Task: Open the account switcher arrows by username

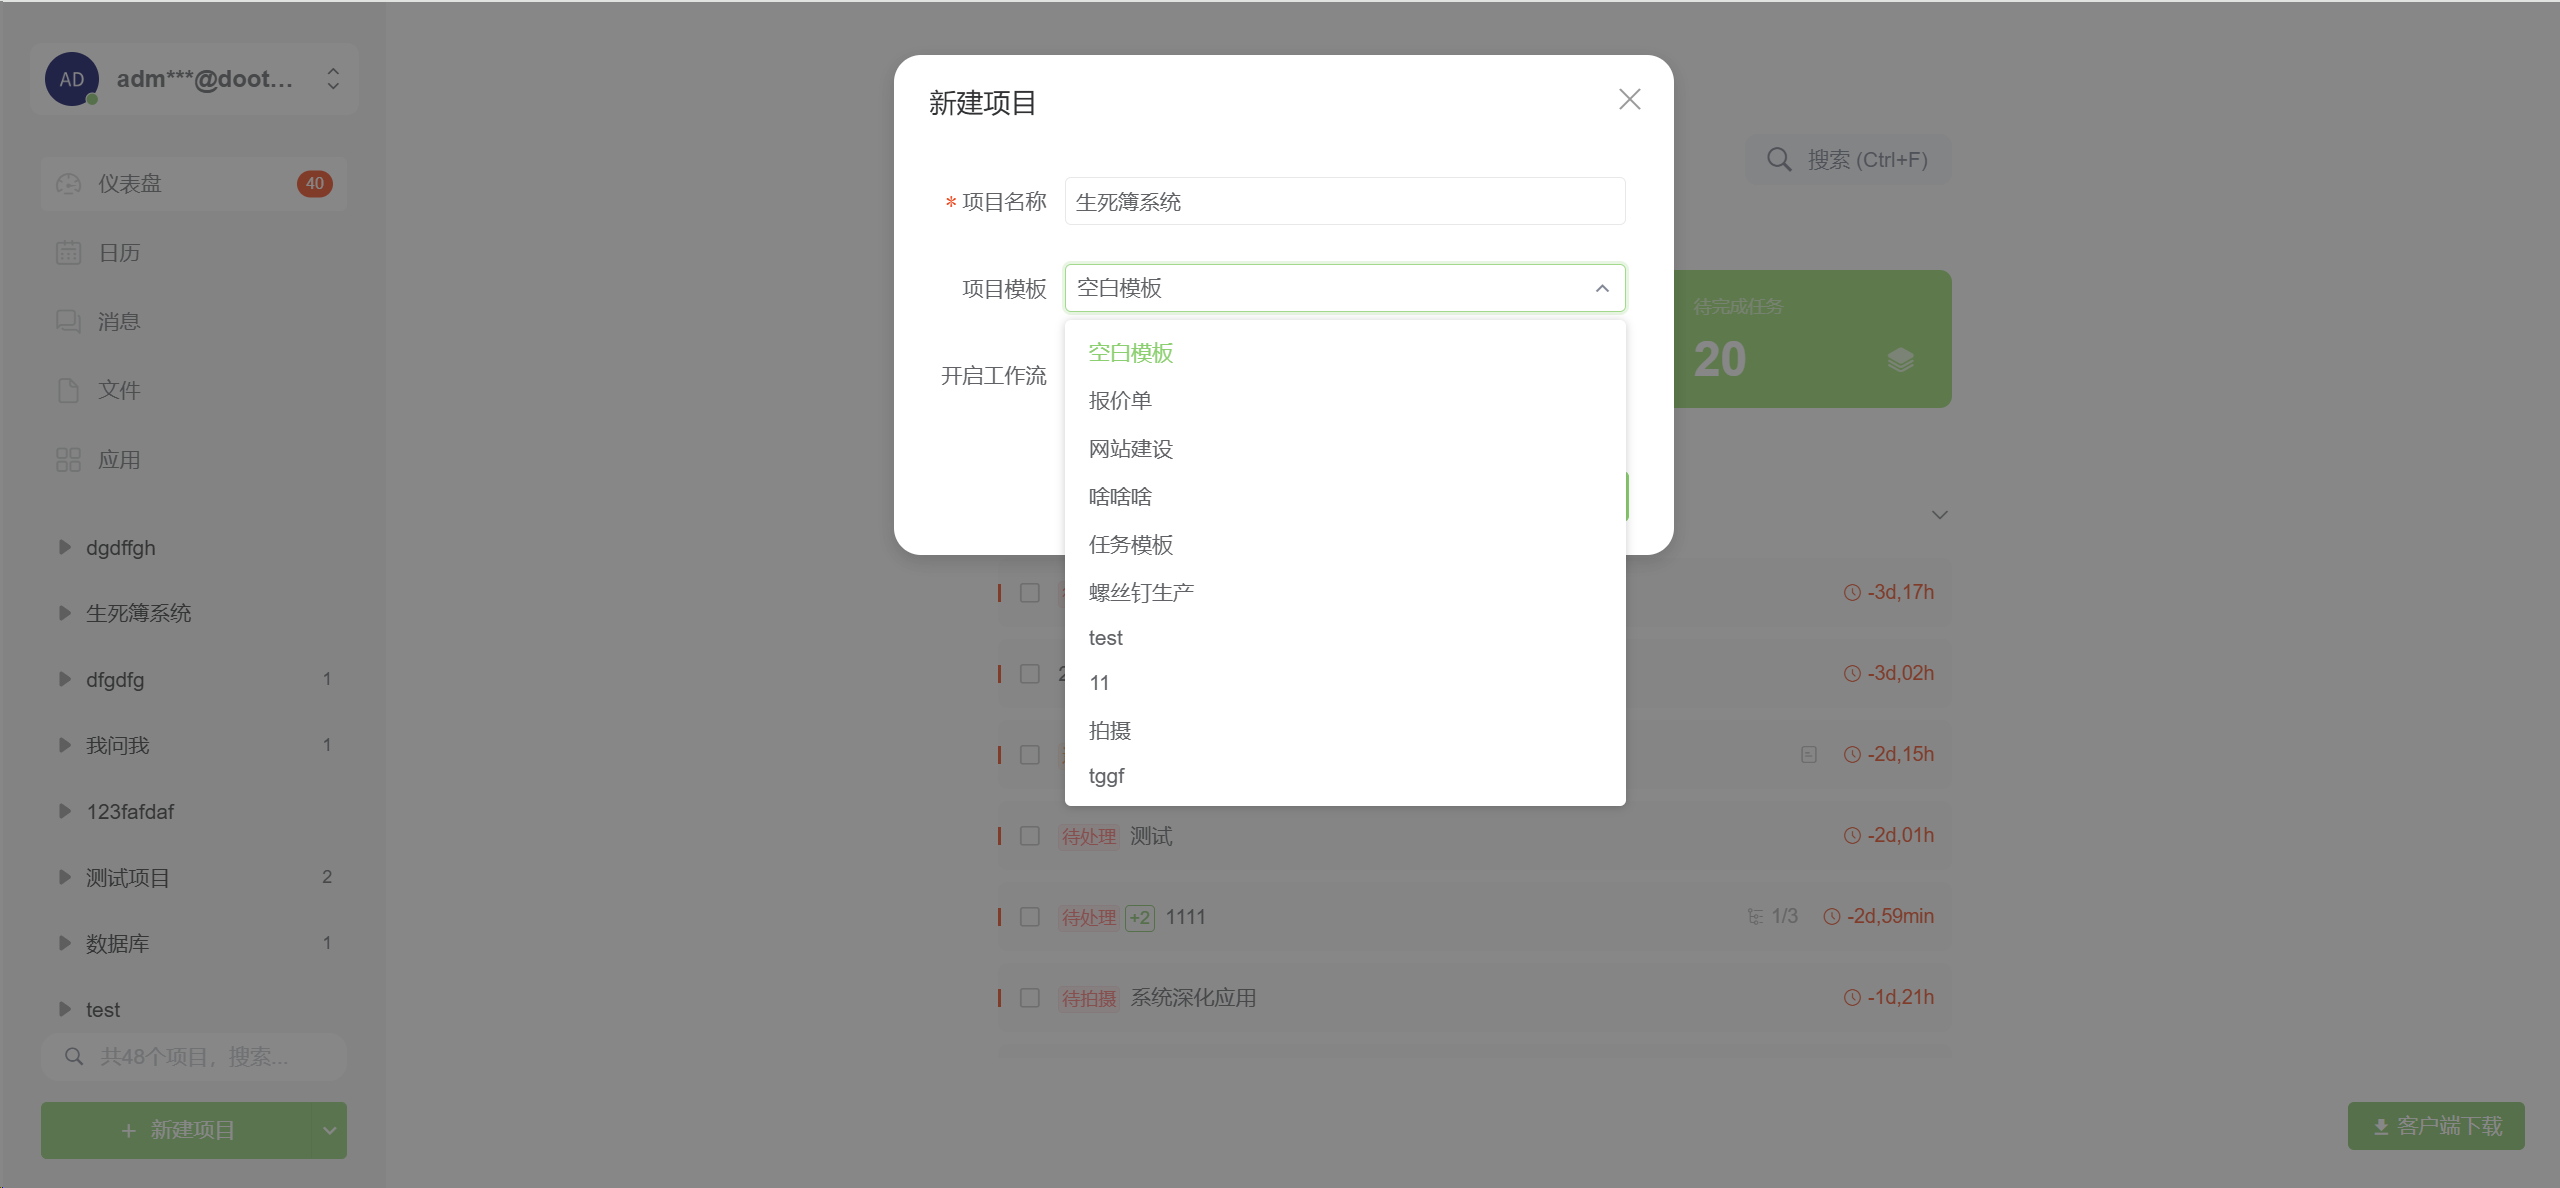Action: pyautogui.click(x=333, y=79)
